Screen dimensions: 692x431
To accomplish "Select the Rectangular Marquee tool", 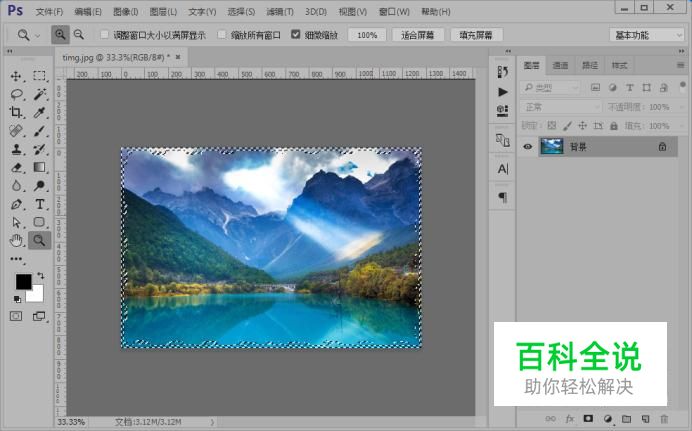I will (x=39, y=76).
